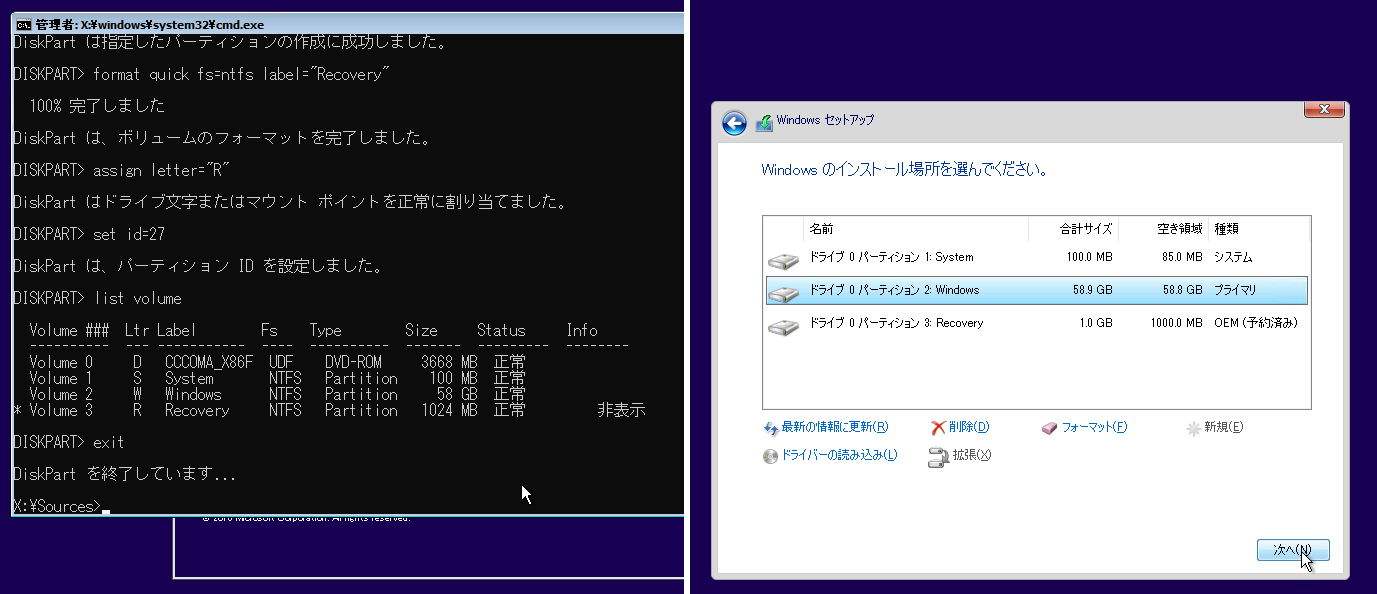Click the cmd.exe title bar icon
The image size is (1377, 594).
coord(23,24)
